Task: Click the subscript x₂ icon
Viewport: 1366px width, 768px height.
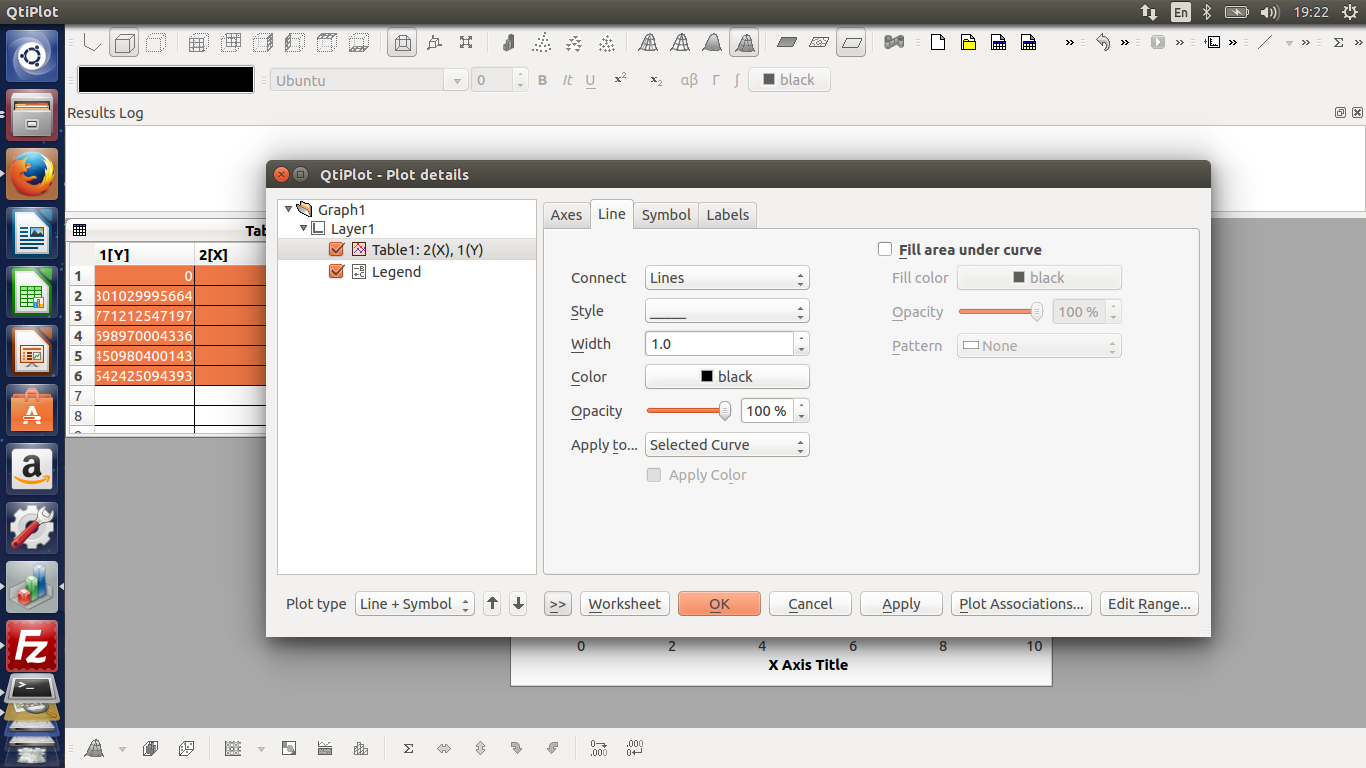Action: tap(656, 80)
